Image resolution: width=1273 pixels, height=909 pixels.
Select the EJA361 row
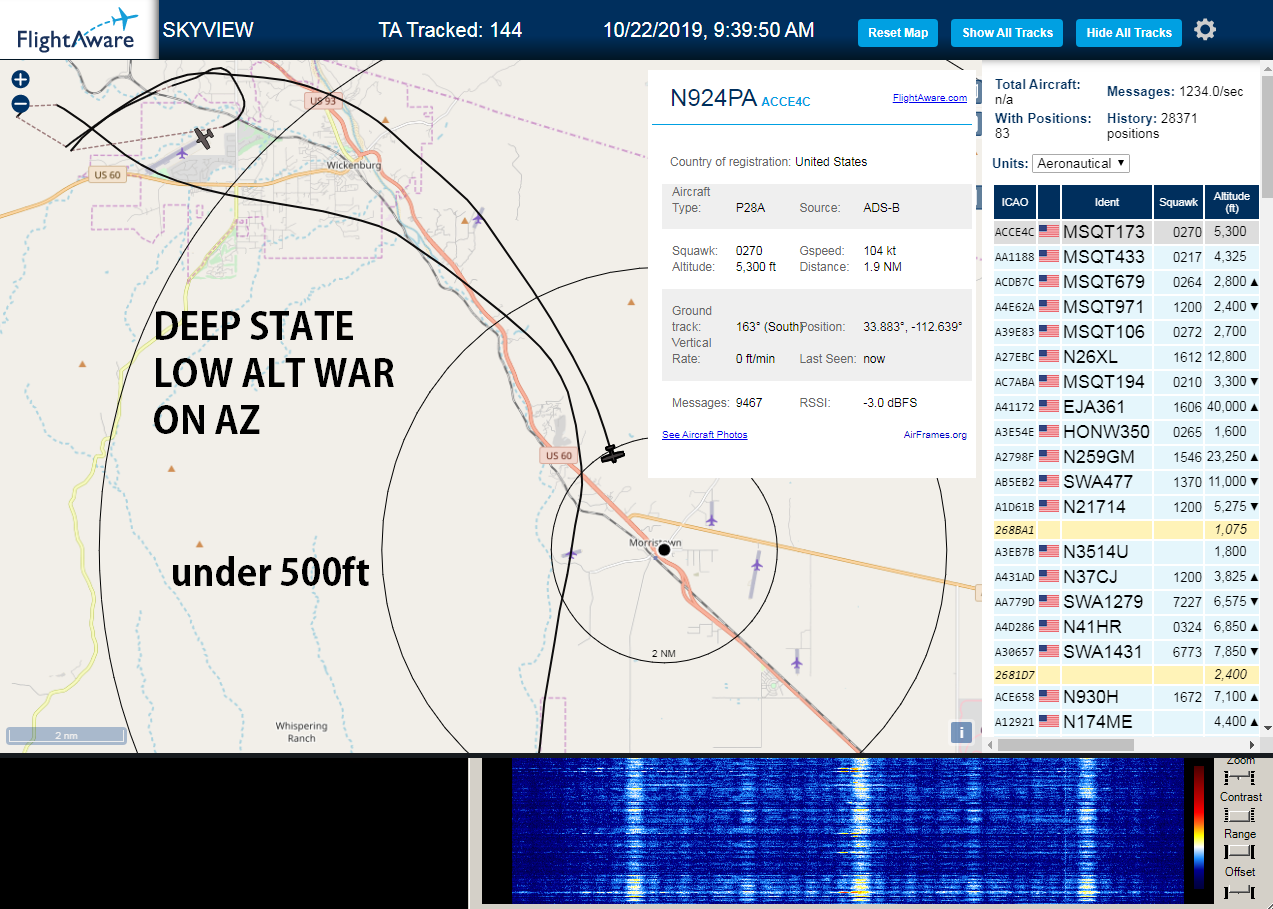1127,407
